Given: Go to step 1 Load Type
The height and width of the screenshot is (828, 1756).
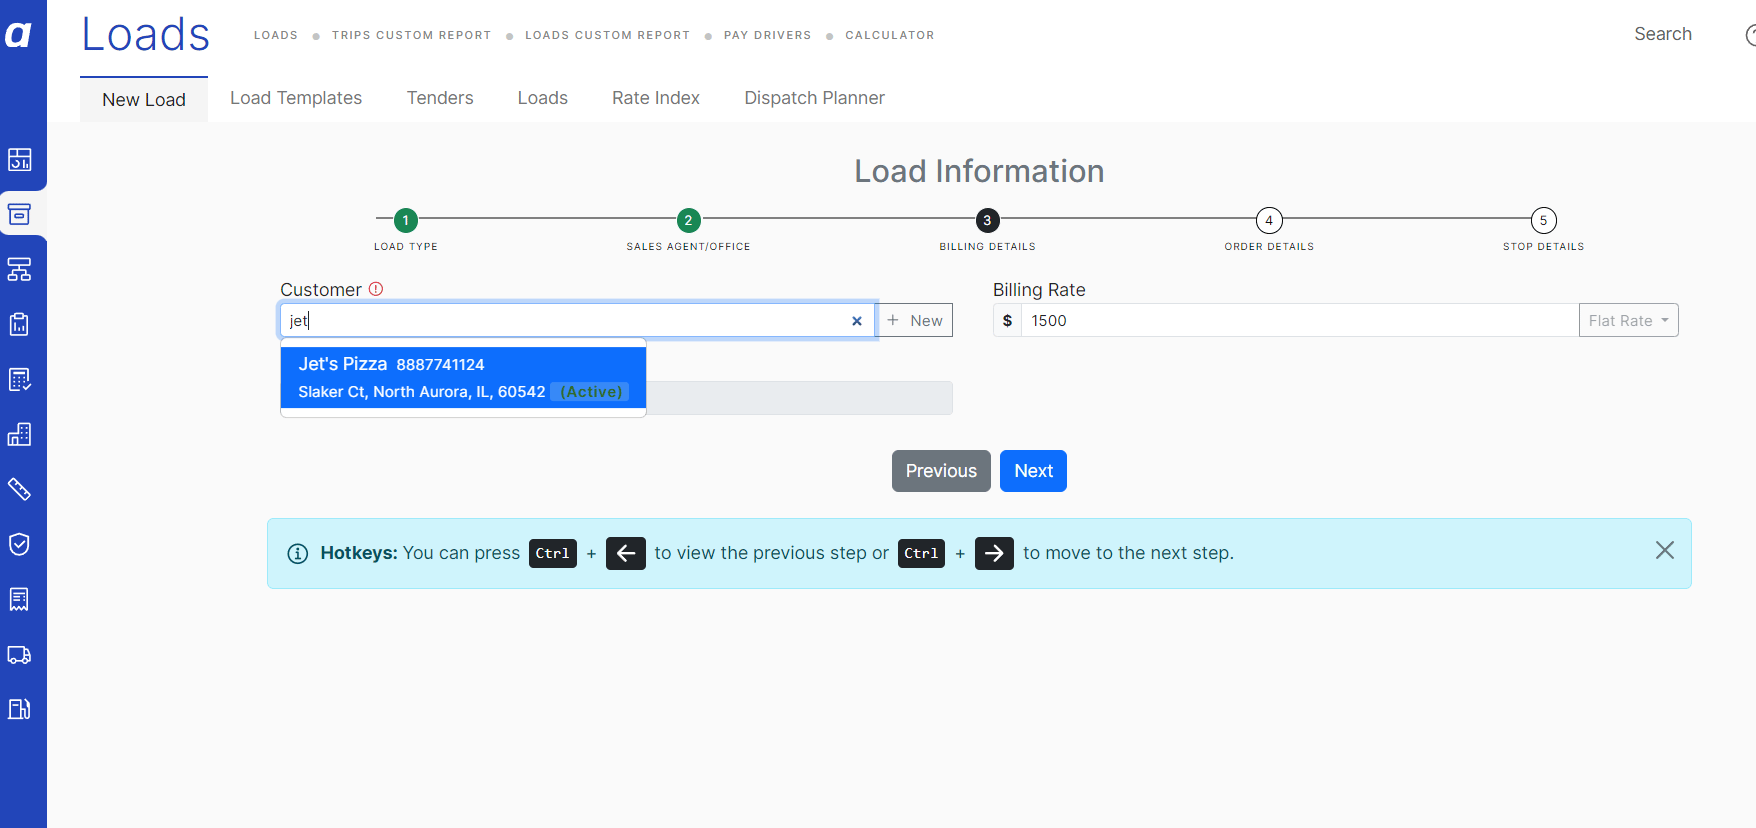Looking at the screenshot, I should click(x=406, y=220).
